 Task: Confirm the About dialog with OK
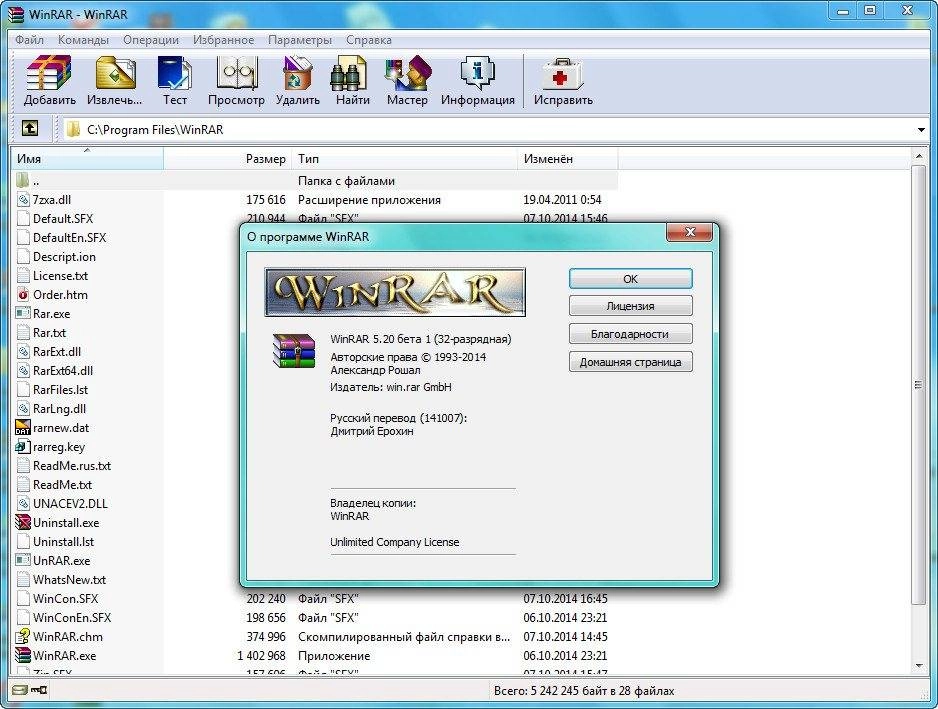coord(631,279)
